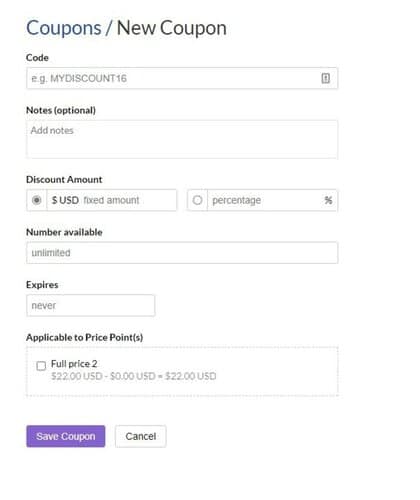The image size is (420, 500).
Task: Focus the Number available unlimited field
Action: click(182, 253)
